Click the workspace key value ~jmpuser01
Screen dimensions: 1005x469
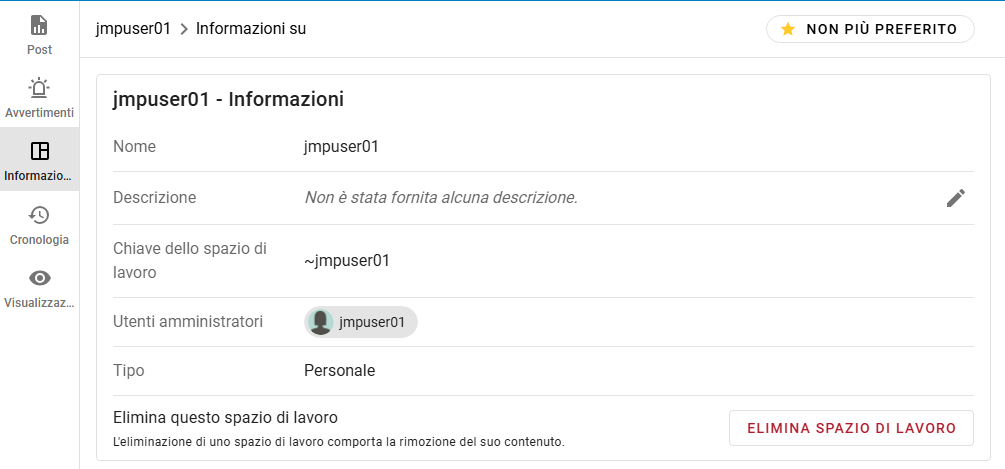point(347,261)
